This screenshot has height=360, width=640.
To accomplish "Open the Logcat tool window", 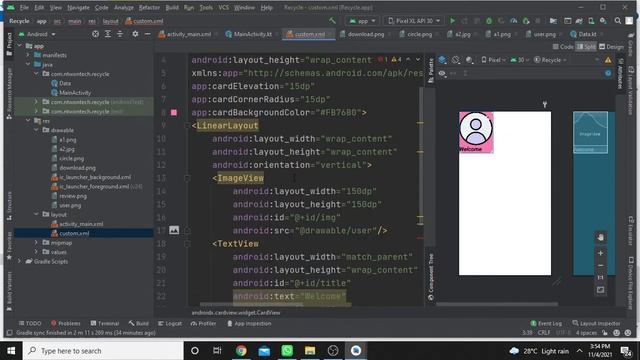I will coord(170,323).
